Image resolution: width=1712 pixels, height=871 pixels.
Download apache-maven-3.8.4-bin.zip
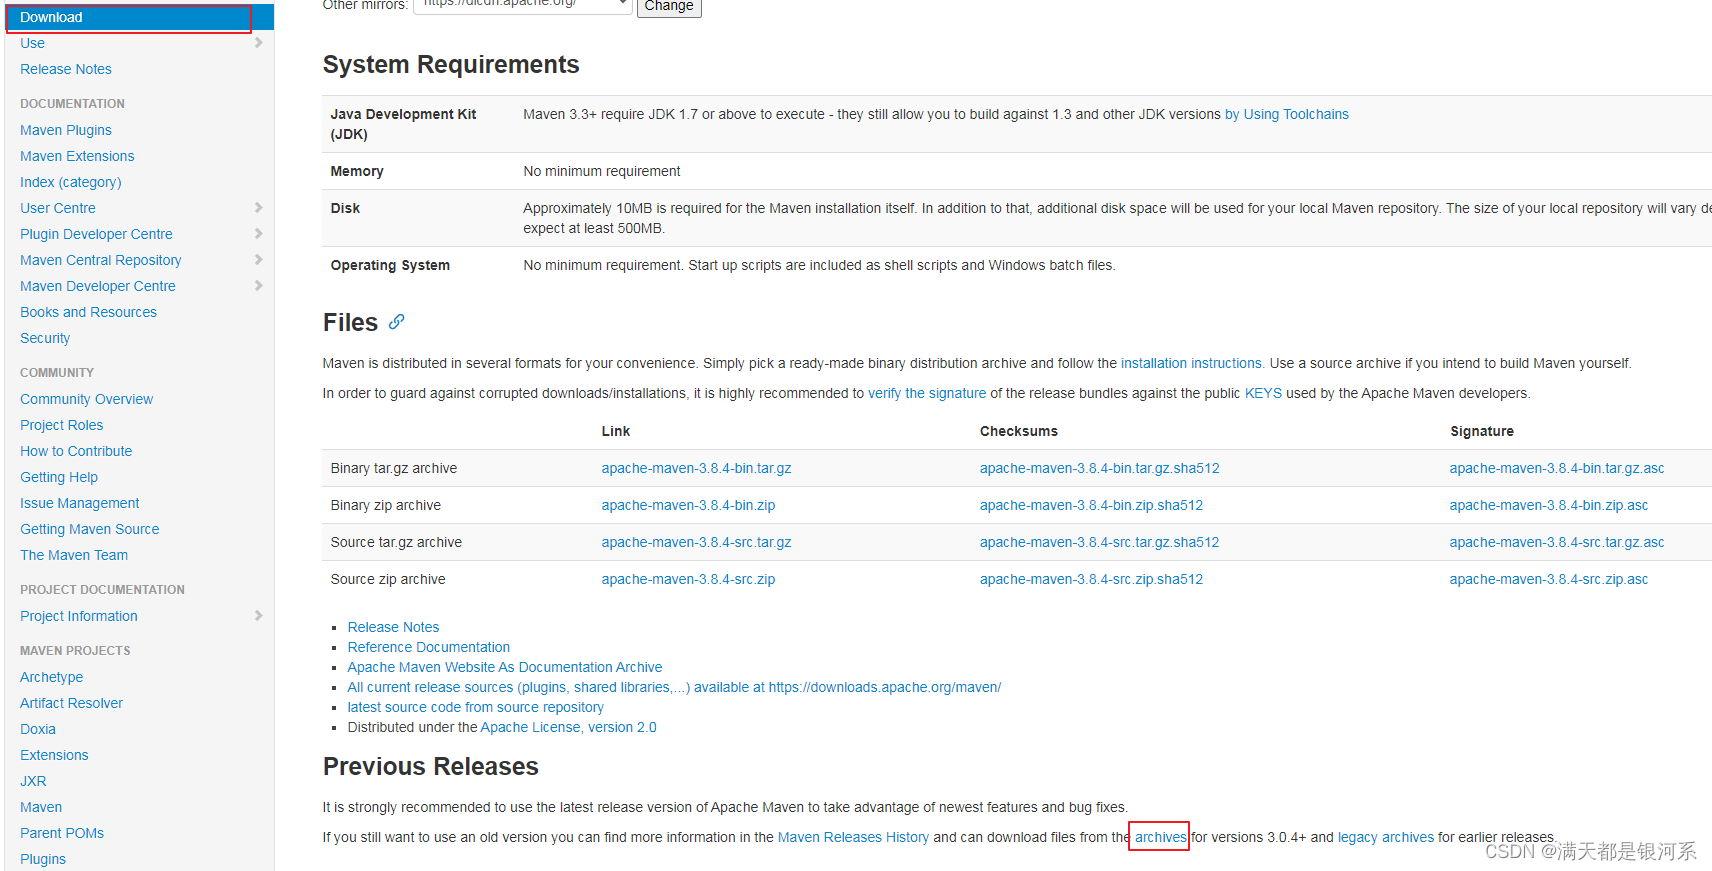pyautogui.click(x=688, y=505)
